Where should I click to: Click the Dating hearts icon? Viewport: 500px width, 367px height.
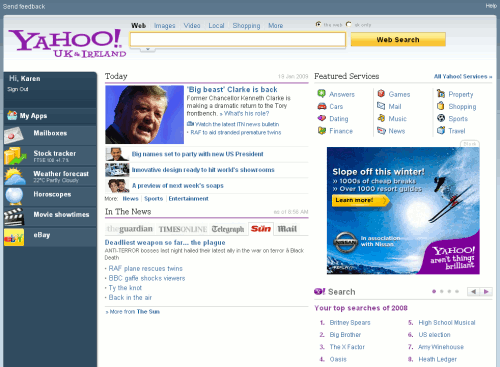click(x=322, y=118)
